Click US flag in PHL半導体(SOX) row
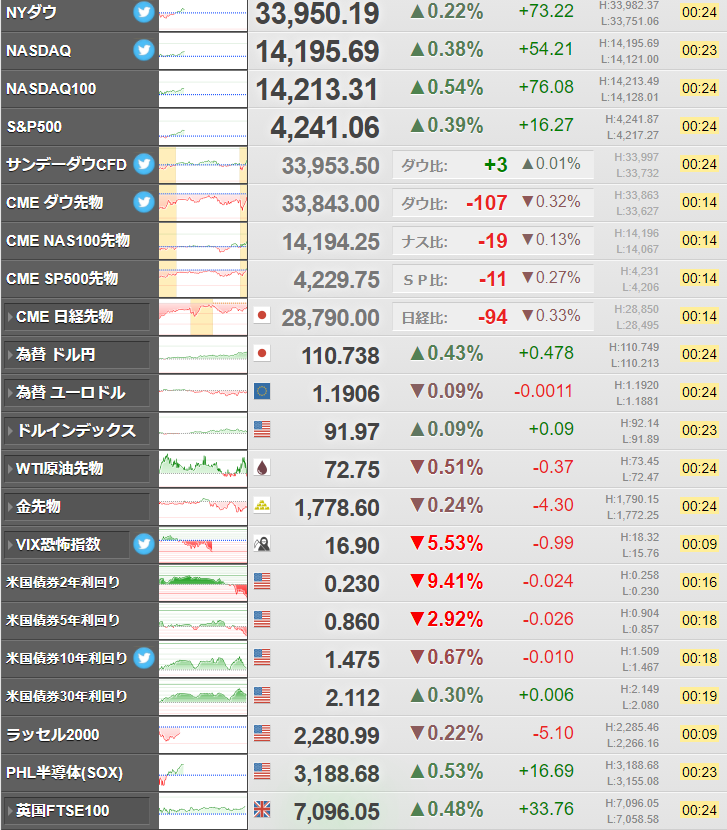This screenshot has height=830, width=727. coord(262,772)
